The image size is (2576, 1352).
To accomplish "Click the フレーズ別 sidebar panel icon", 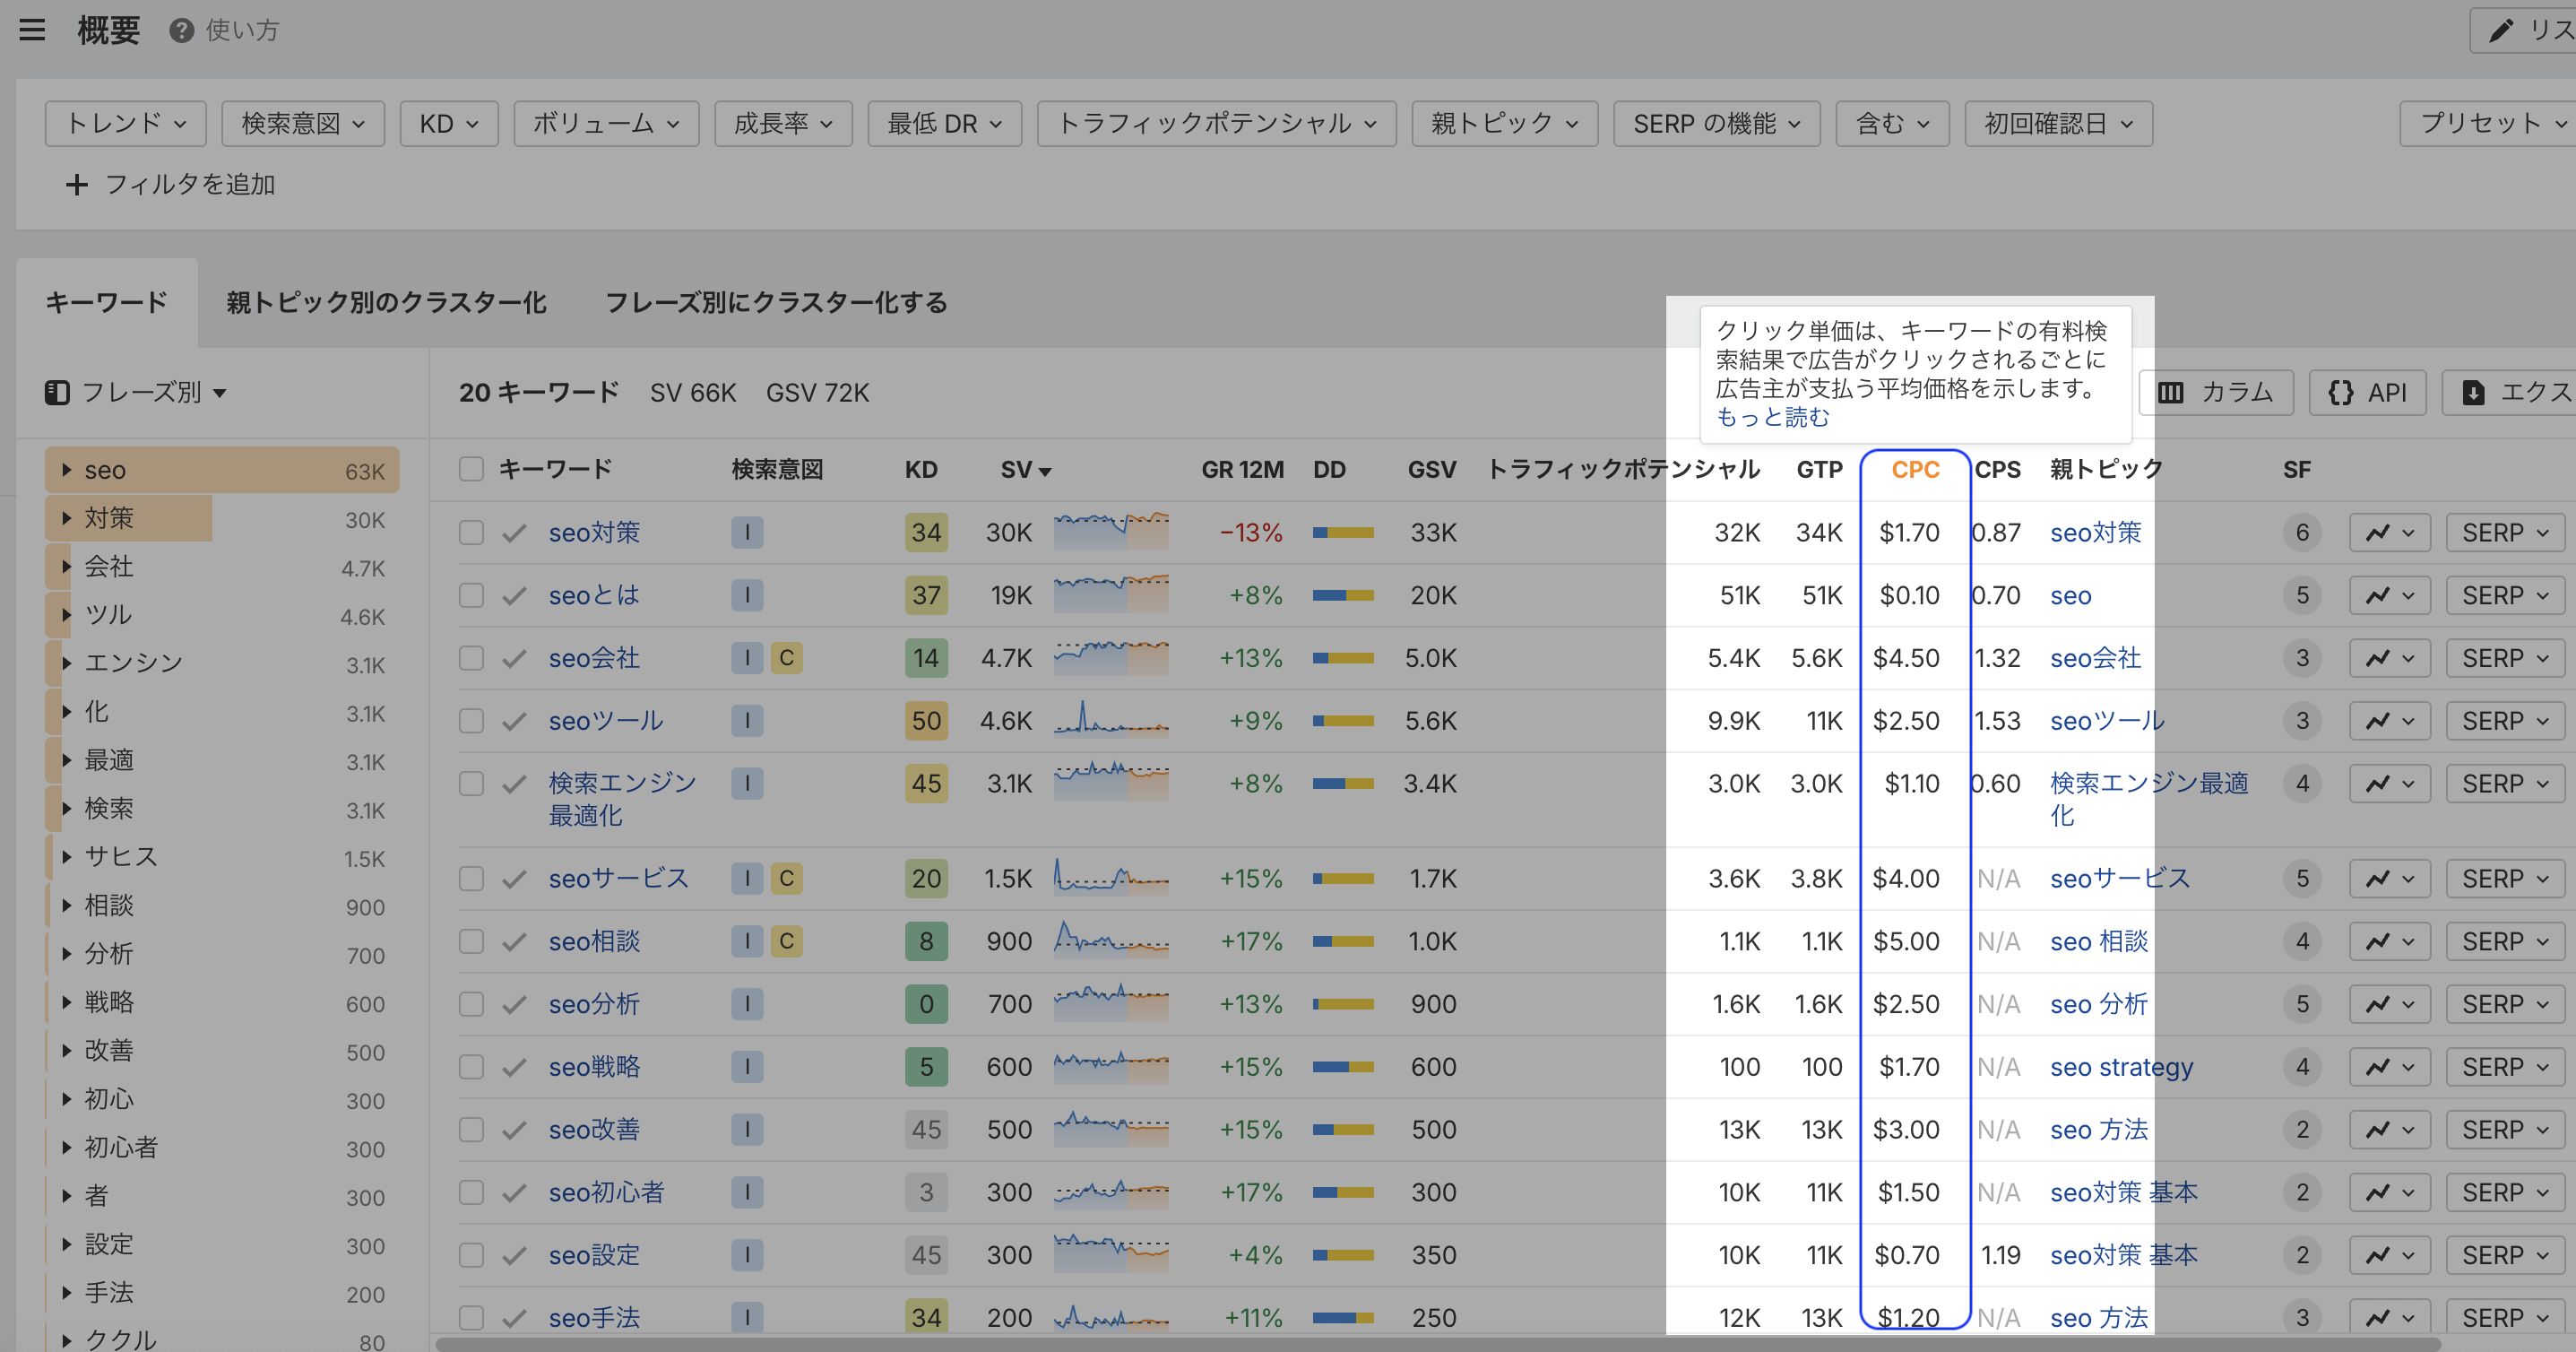I will 57,392.
